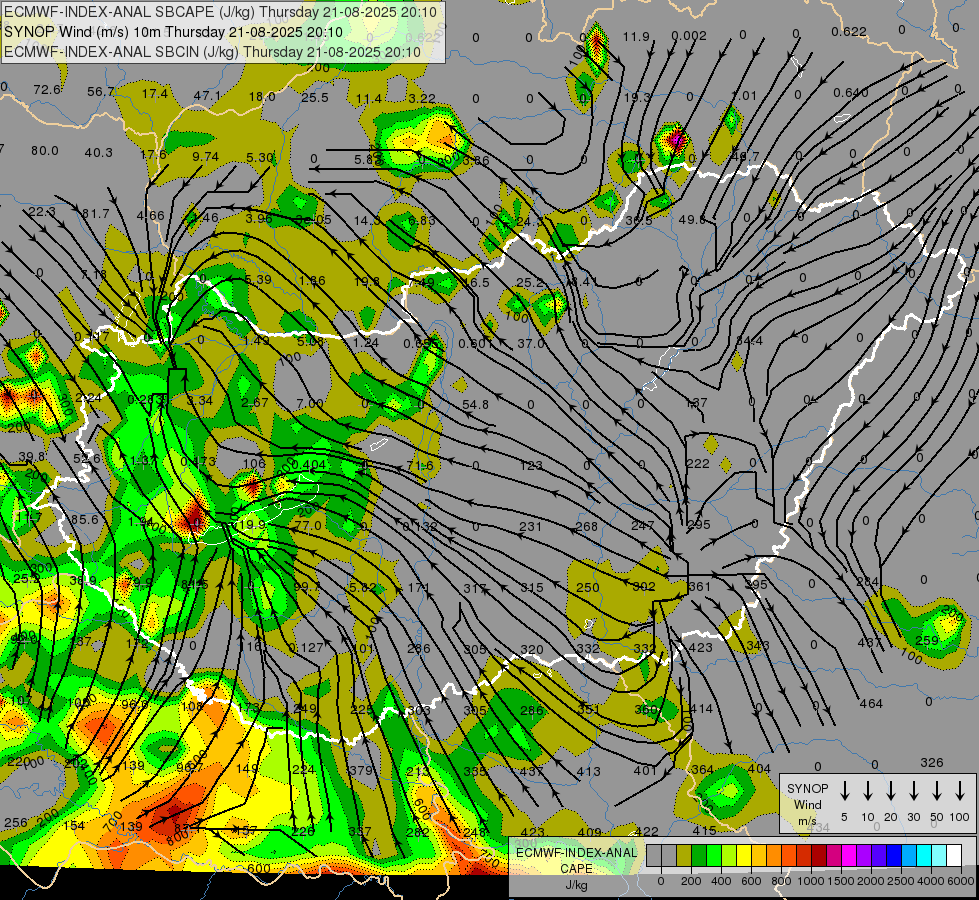The height and width of the screenshot is (900, 979).
Task: Pick the yellow swatch above 600 in the CAPE legend
Action: 744,856
